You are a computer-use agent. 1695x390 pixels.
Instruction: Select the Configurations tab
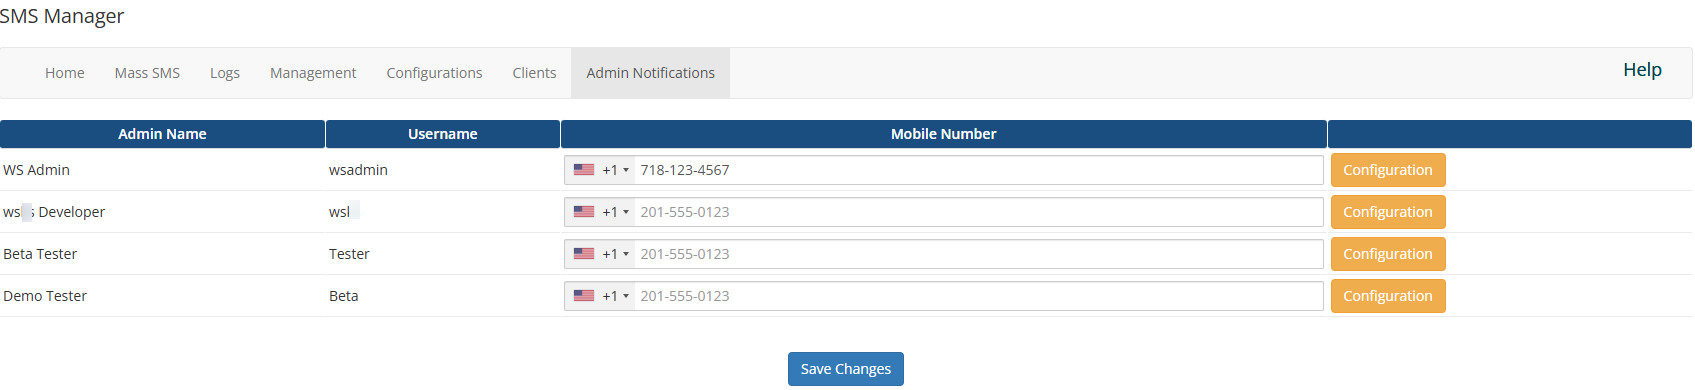(x=434, y=73)
